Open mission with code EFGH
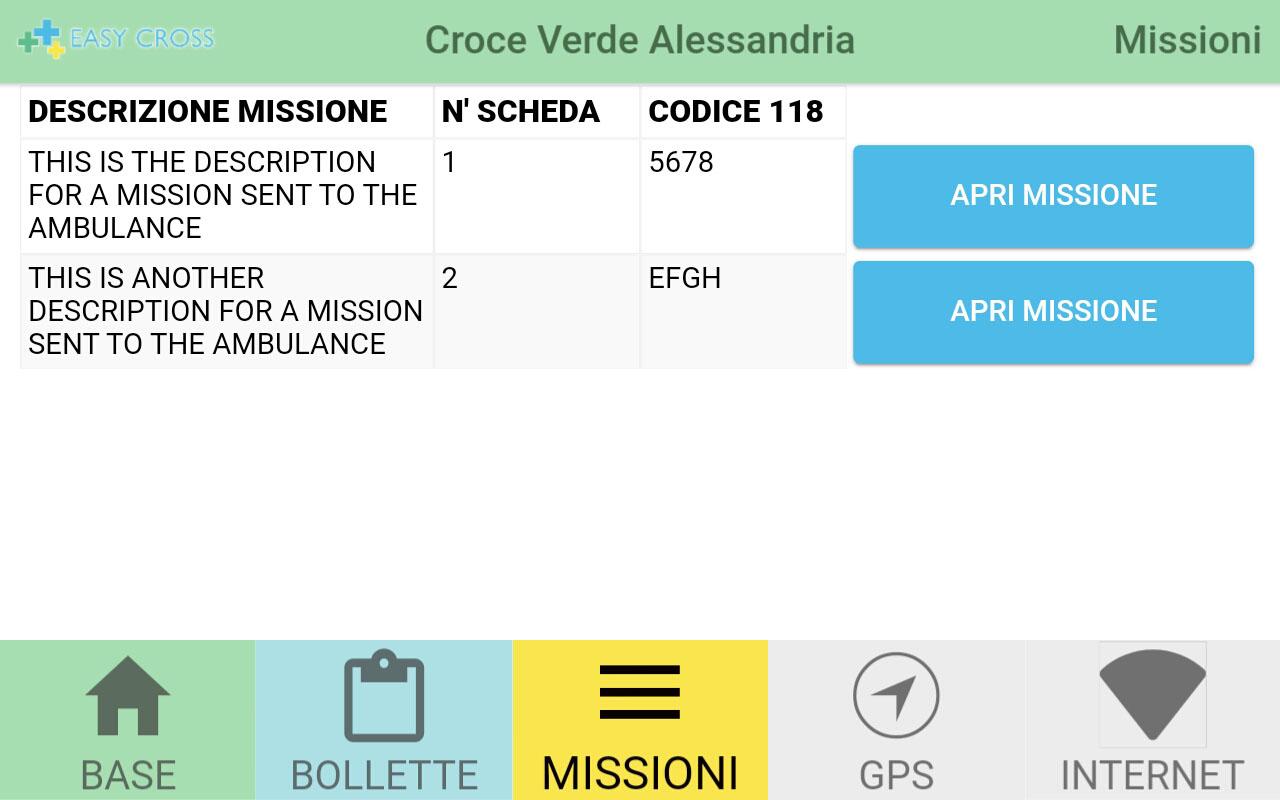Image resolution: width=1280 pixels, height=800 pixels. coord(1053,312)
